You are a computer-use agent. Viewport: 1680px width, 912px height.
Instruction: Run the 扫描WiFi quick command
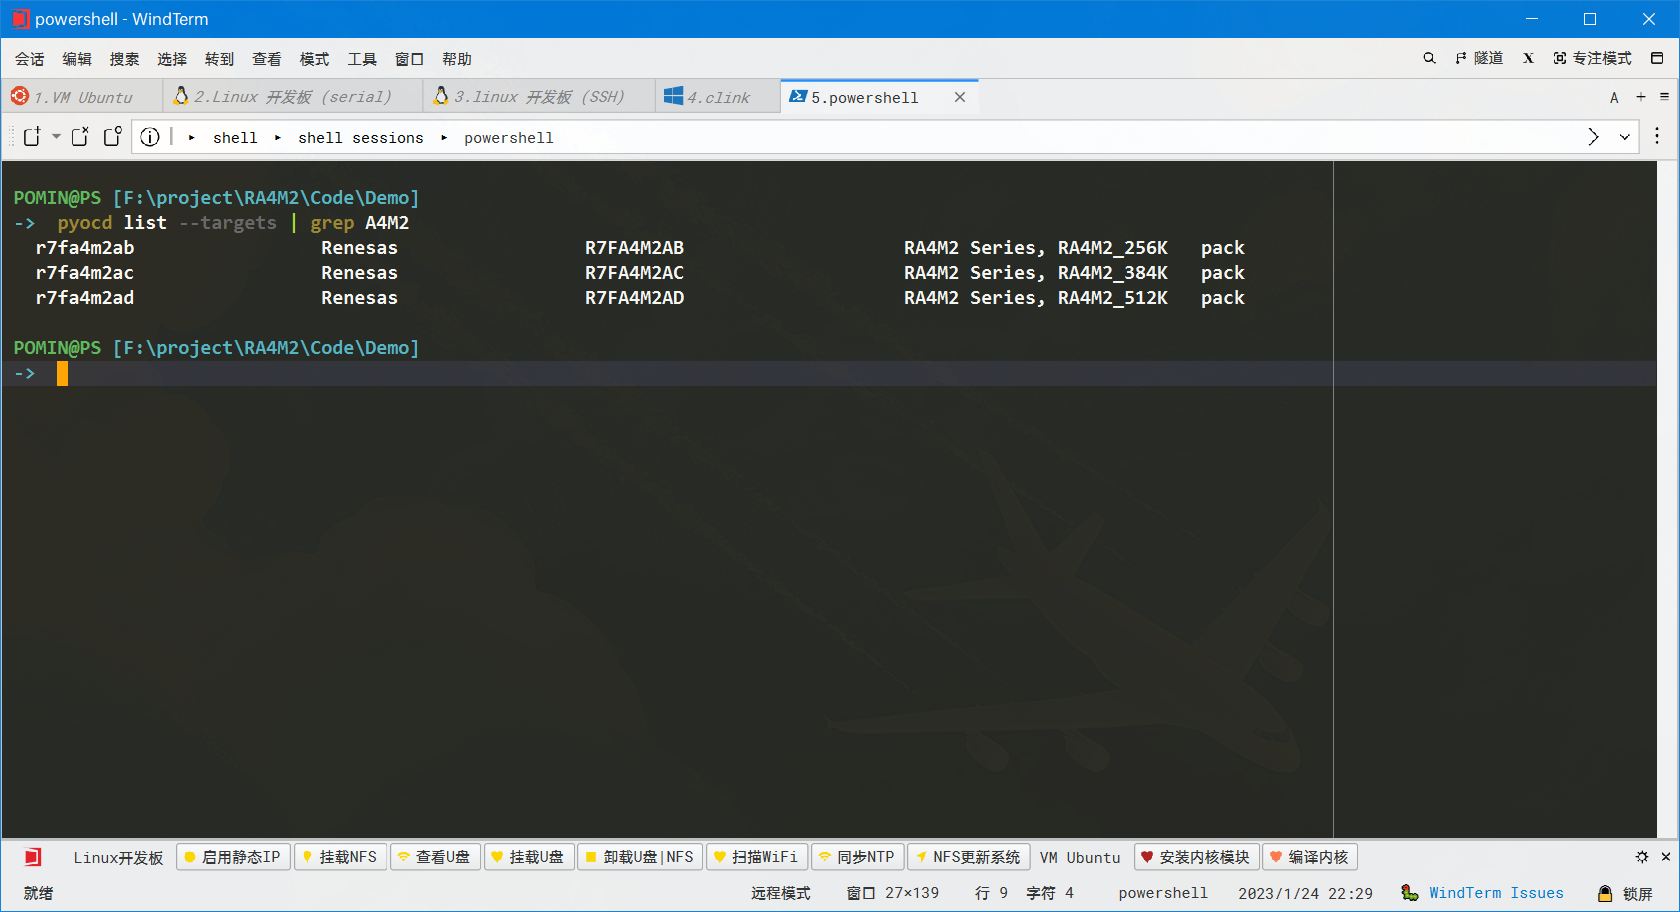click(x=757, y=857)
